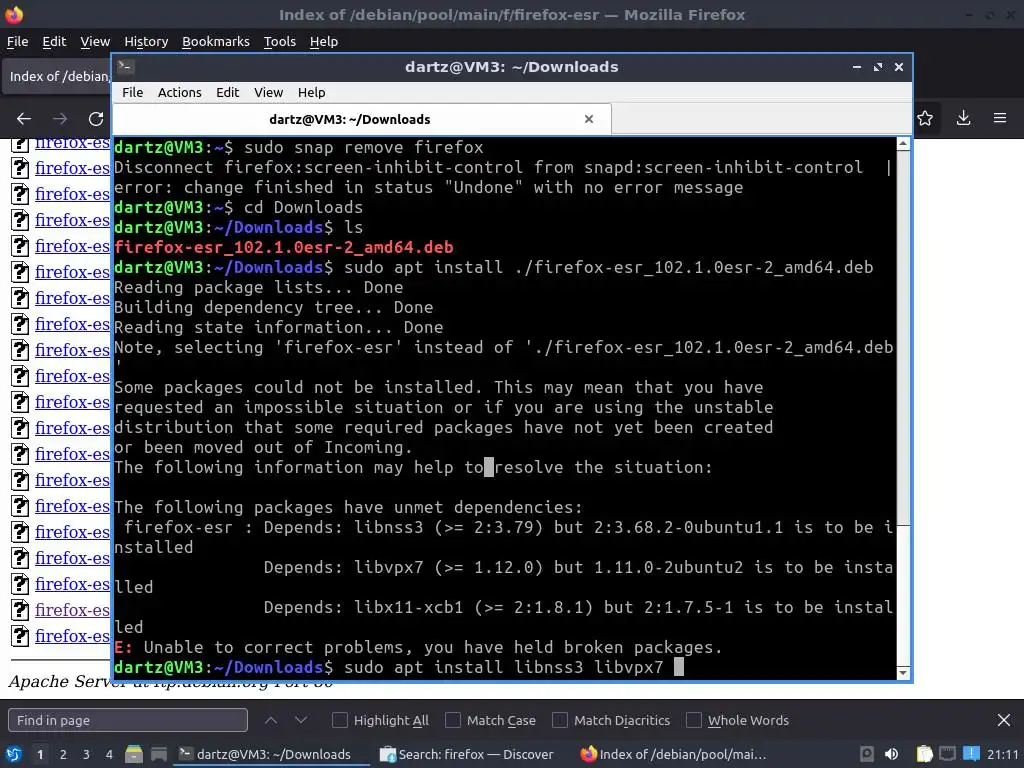Open Firefox Tools menu
The image size is (1024, 768).
click(280, 41)
